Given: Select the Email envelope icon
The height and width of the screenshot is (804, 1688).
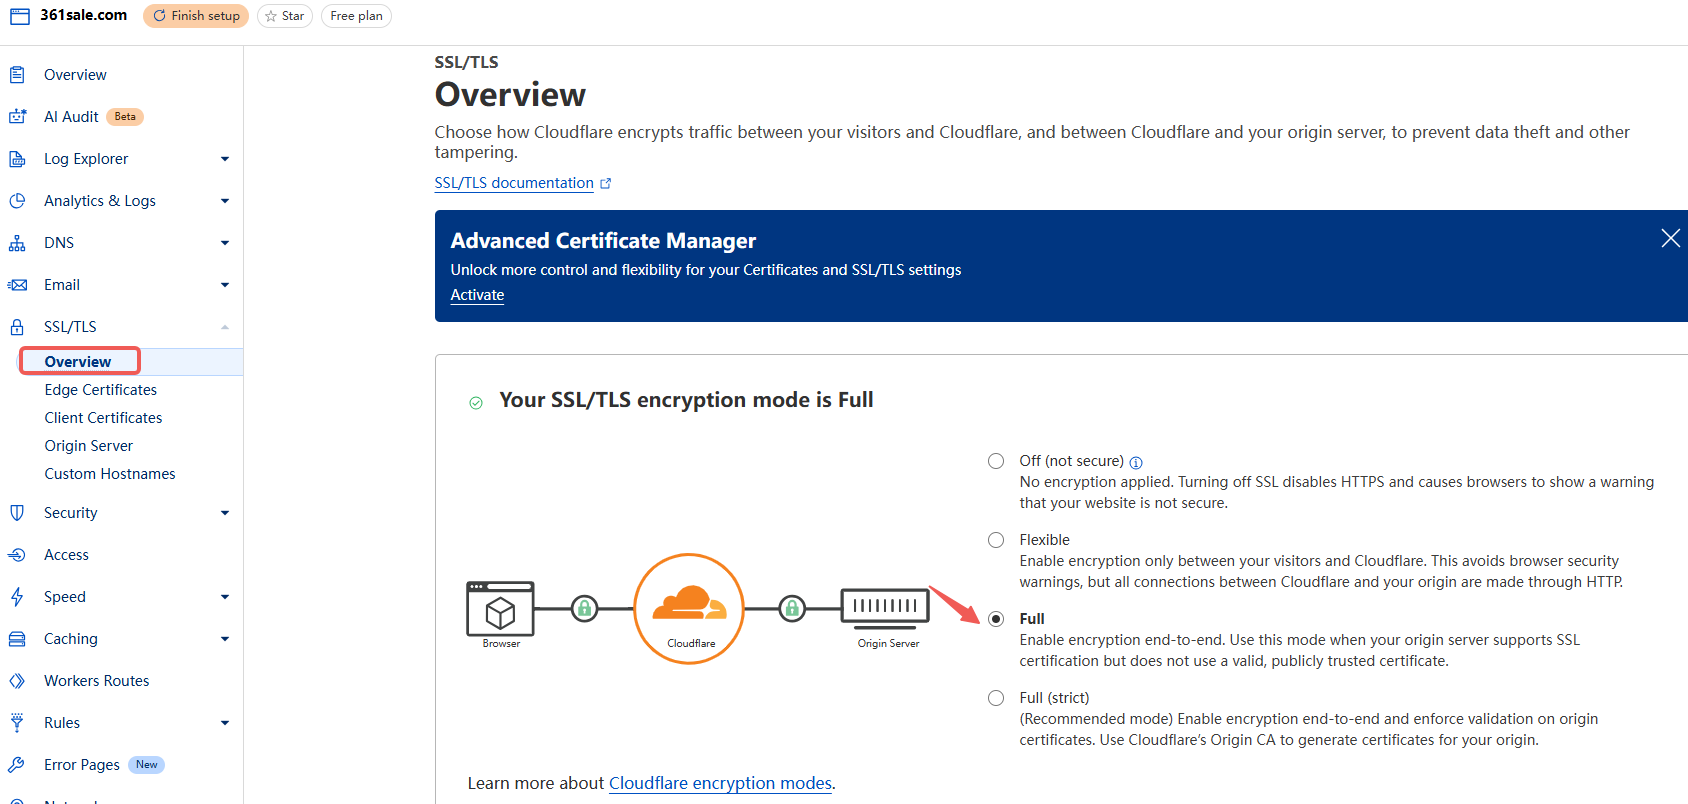Looking at the screenshot, I should click(x=18, y=284).
